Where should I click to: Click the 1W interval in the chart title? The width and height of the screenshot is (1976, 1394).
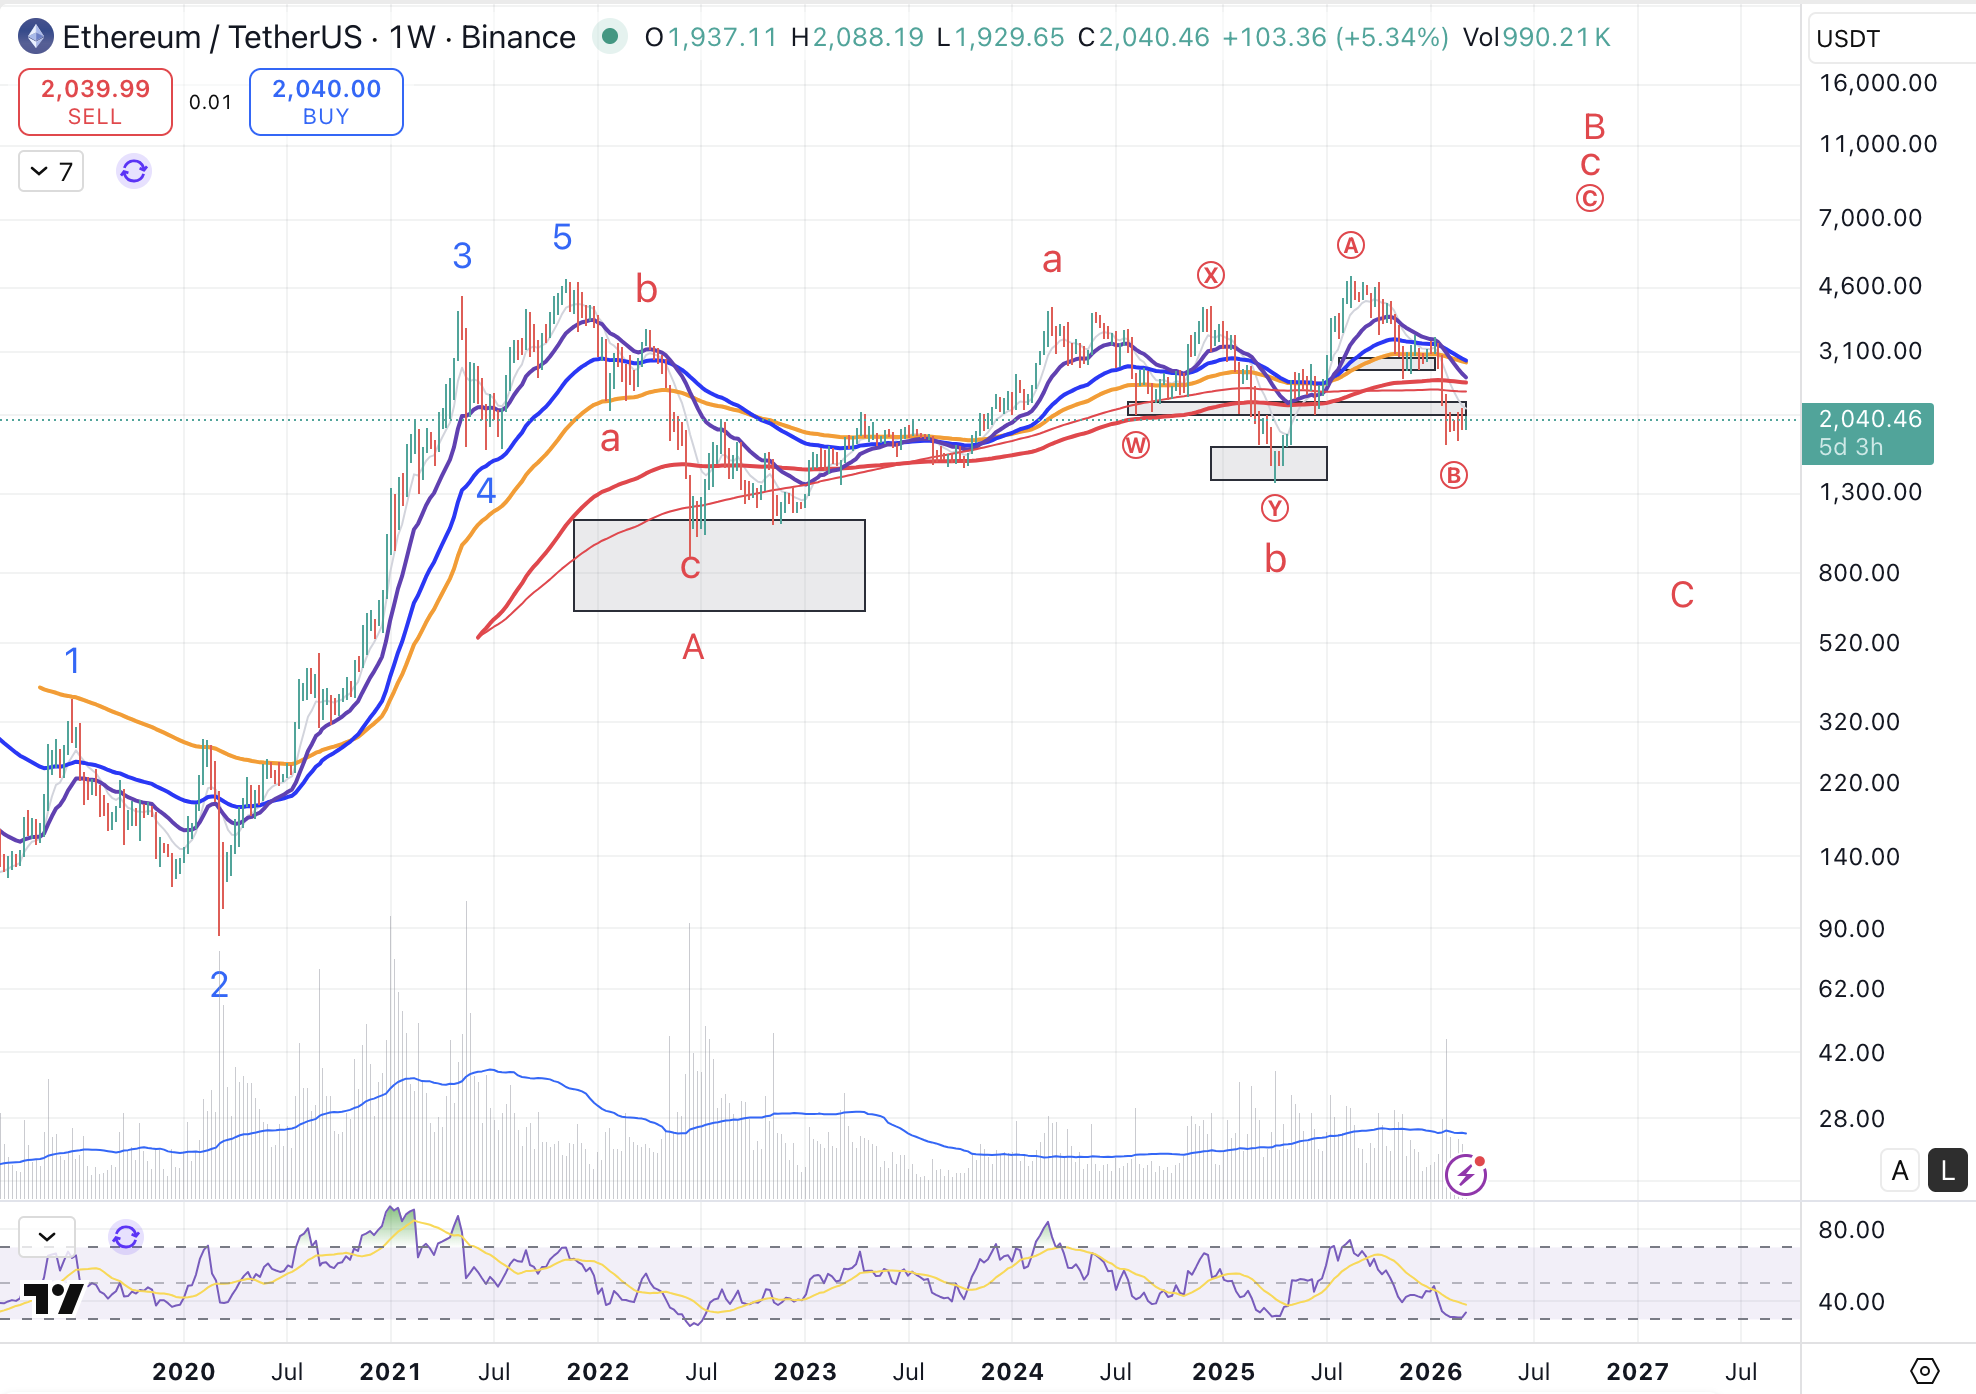click(x=412, y=37)
